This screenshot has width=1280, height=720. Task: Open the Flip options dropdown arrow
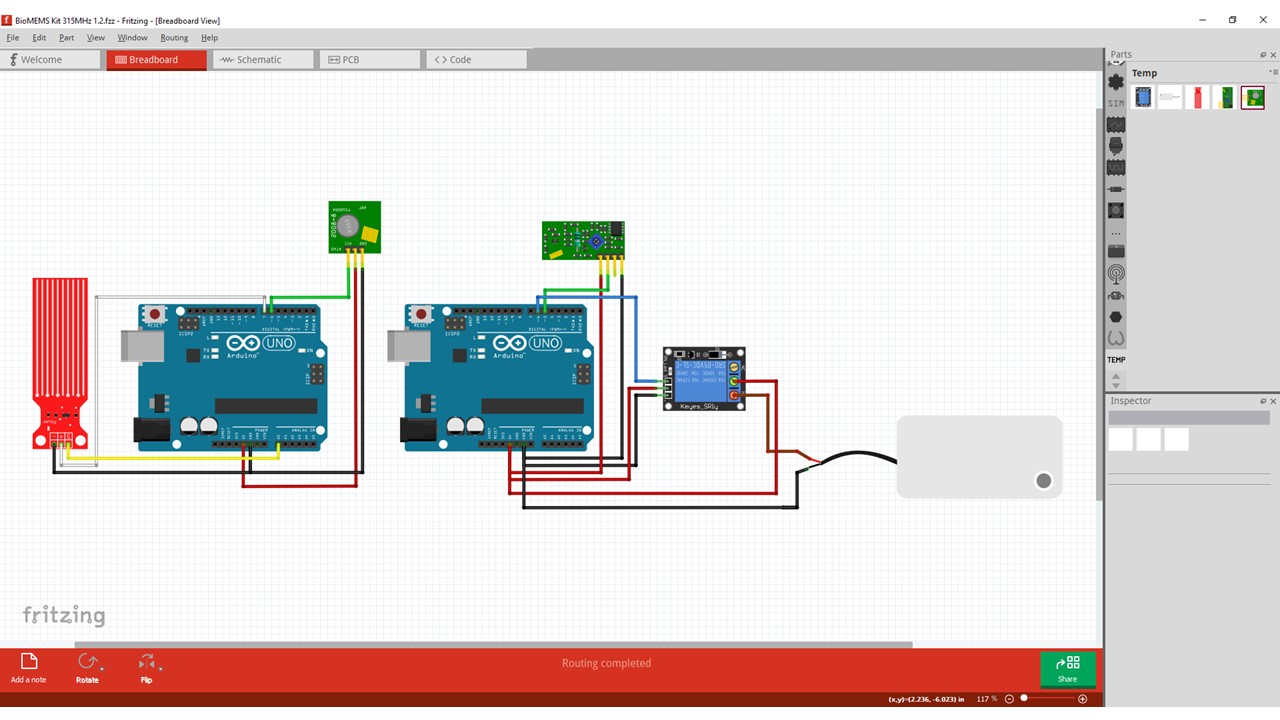click(160, 667)
